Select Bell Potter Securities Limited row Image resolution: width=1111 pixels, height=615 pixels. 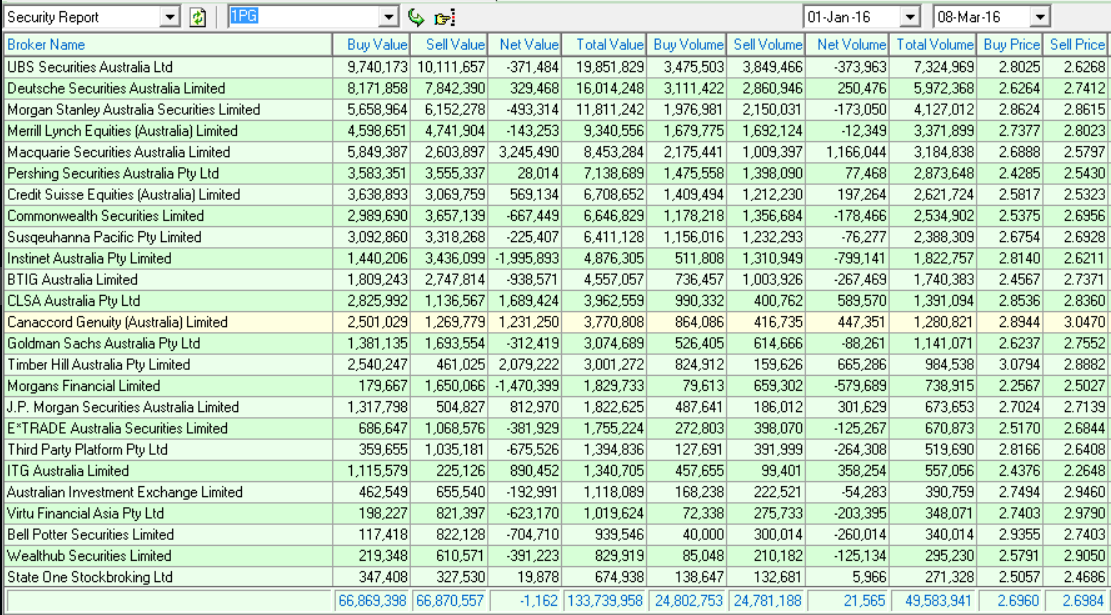tap(555, 535)
